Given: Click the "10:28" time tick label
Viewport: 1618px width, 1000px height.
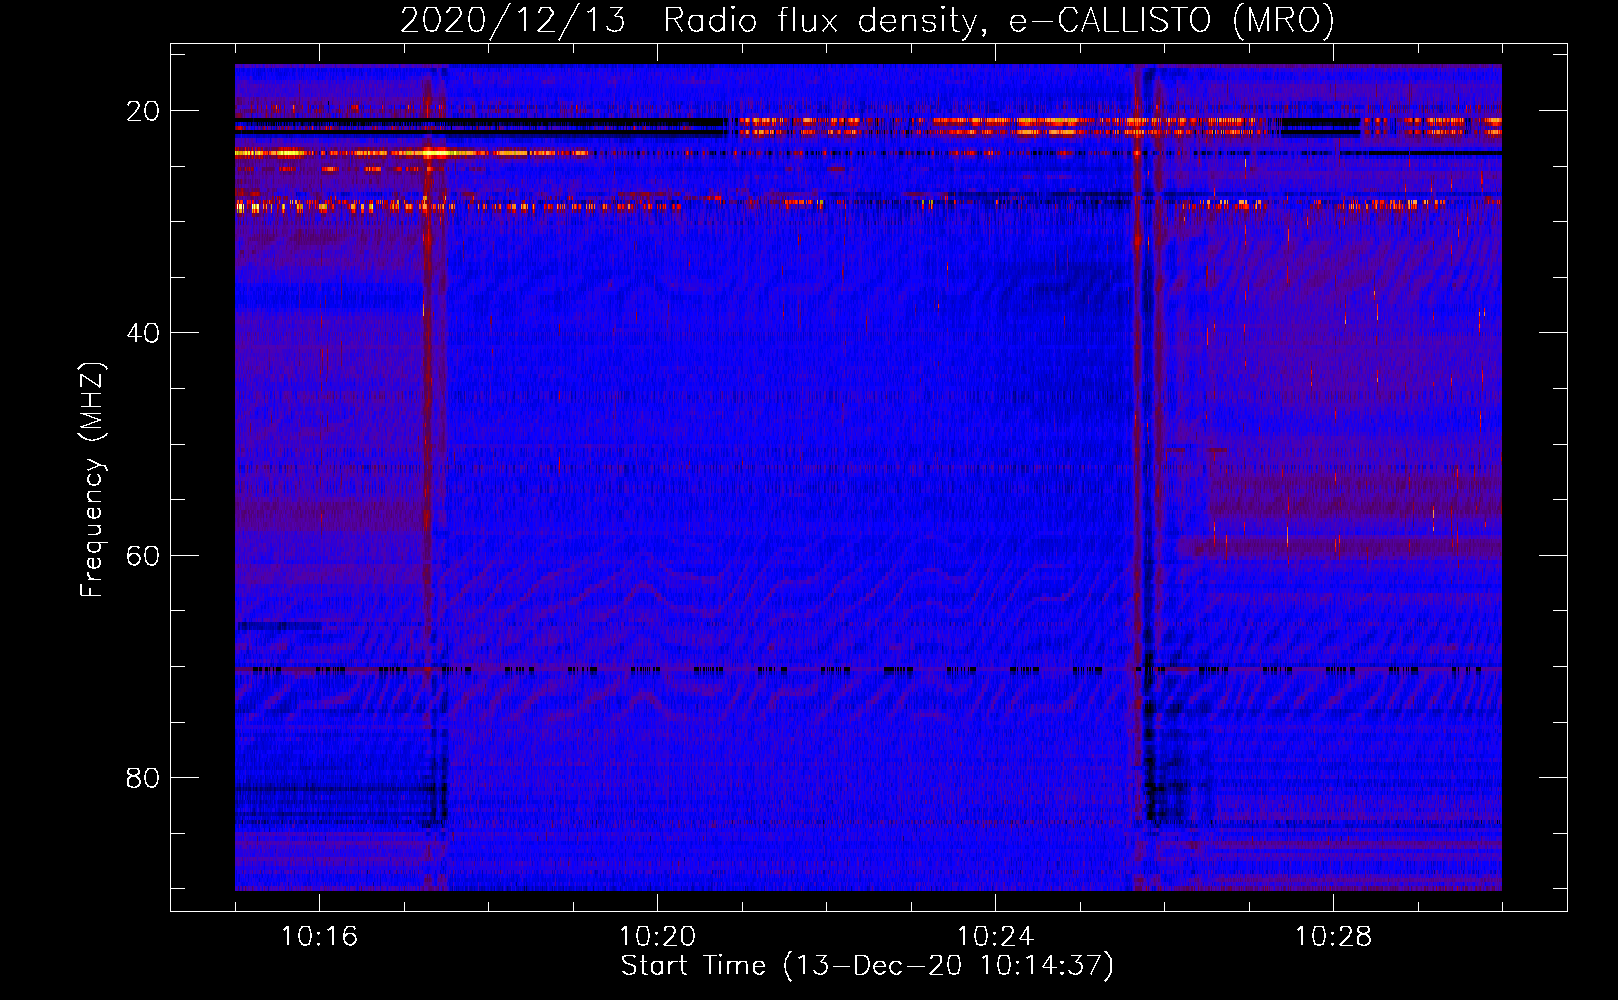Looking at the screenshot, I should [x=1333, y=936].
